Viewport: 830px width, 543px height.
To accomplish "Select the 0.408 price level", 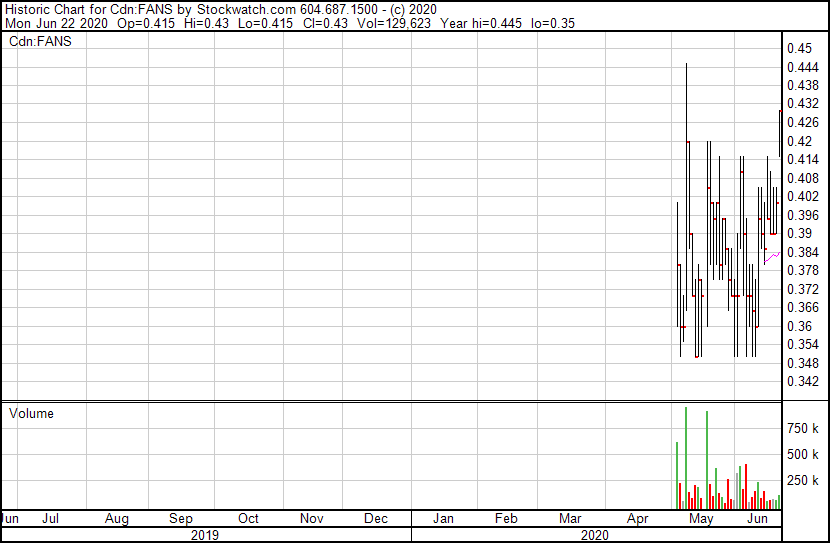I will click(x=803, y=178).
